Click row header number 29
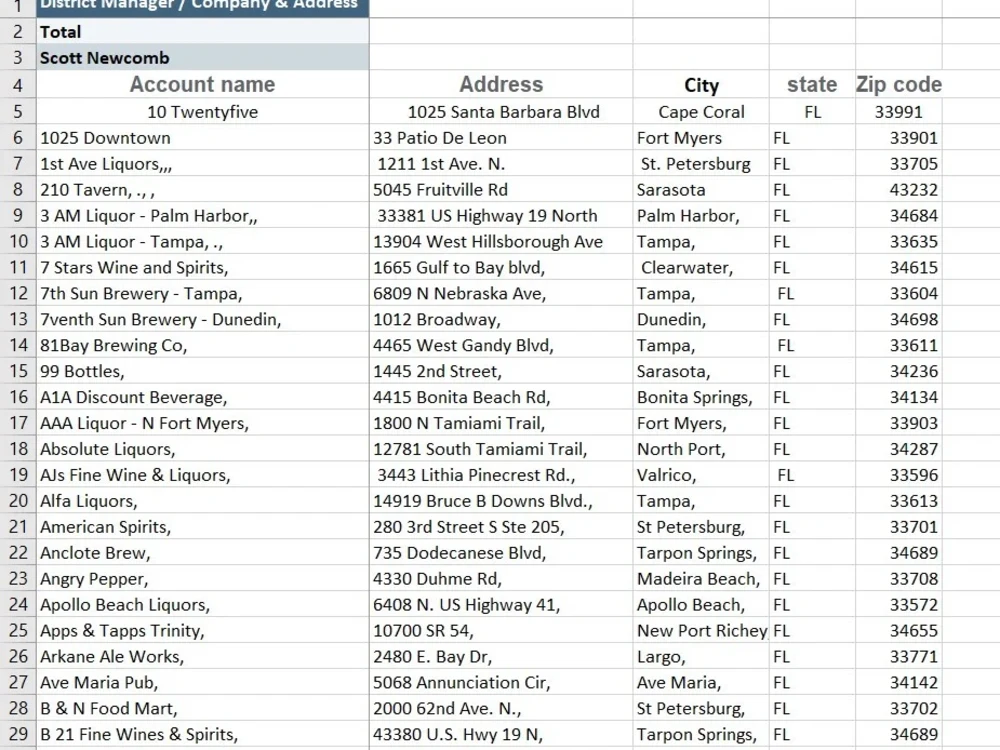This screenshot has height=750, width=1000. tap(18, 734)
